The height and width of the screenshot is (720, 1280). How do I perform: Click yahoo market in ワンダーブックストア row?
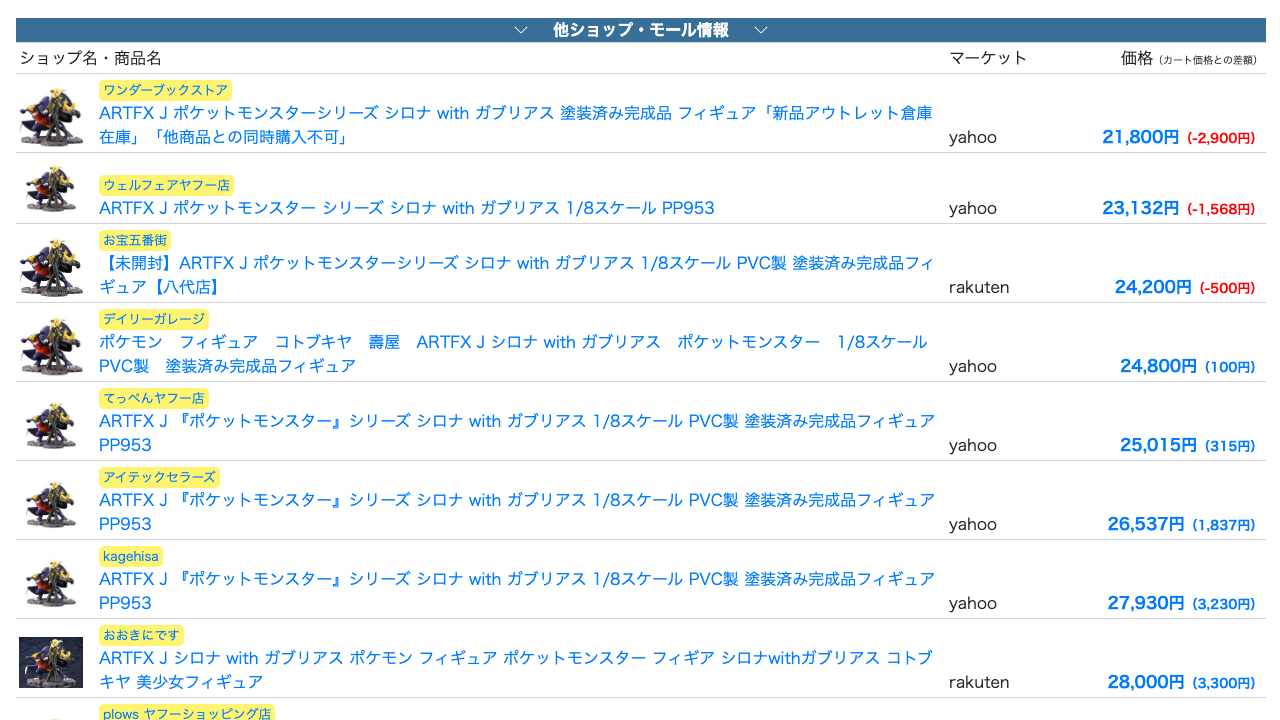coord(973,137)
